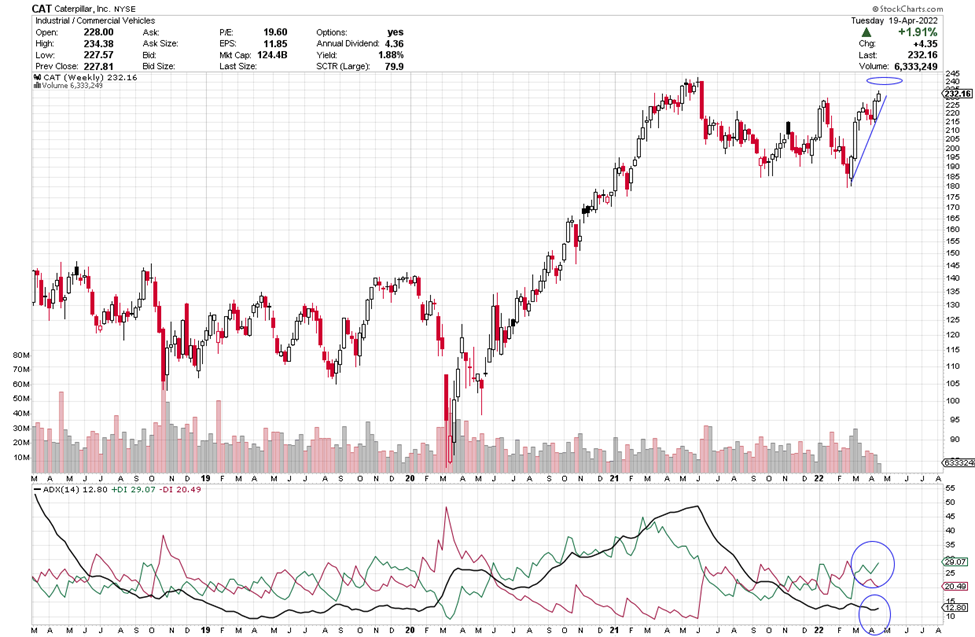Click the SCTR (Large) value 79.9
This screenshot has width=975, height=637.
pos(394,66)
